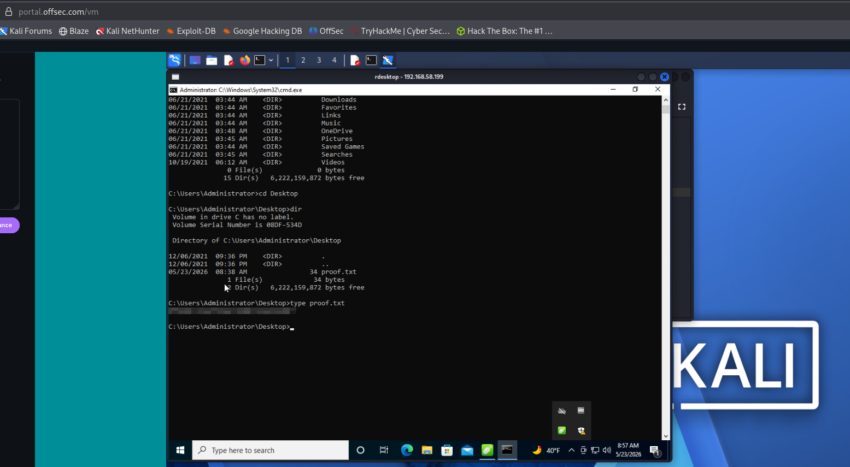Image resolution: width=850 pixels, height=467 pixels.
Task: Toggle fullscreen for the VM viewer
Action: point(681,107)
